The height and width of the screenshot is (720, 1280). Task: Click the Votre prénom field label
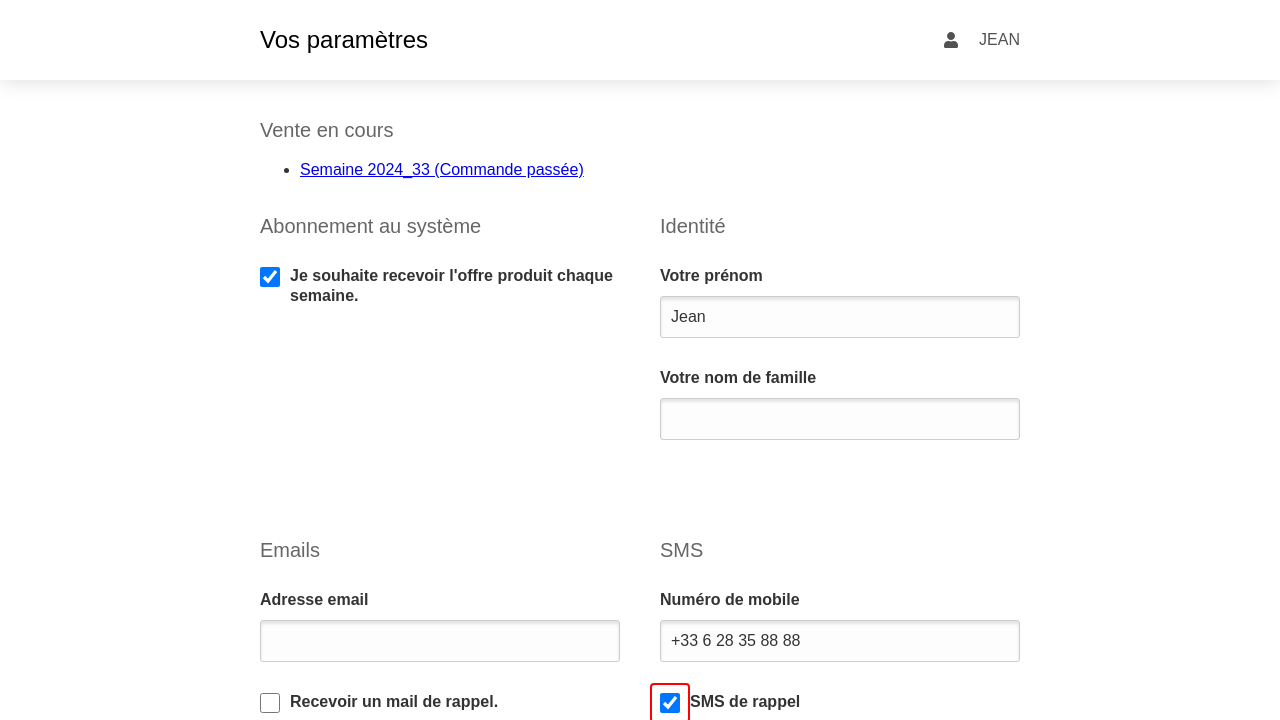click(711, 276)
